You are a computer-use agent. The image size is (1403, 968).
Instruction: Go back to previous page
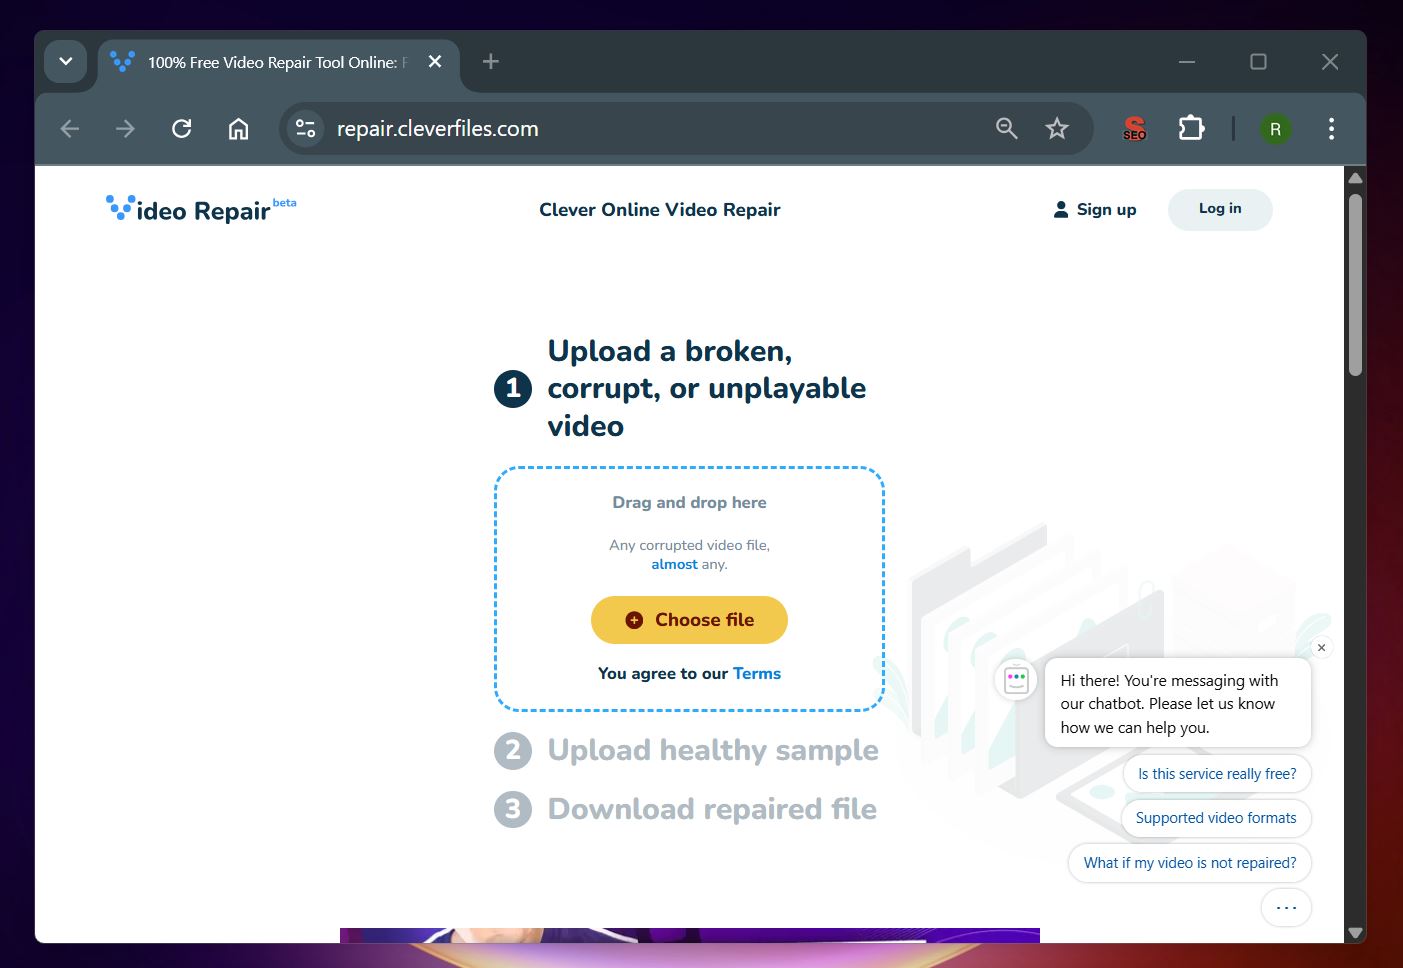tap(70, 129)
